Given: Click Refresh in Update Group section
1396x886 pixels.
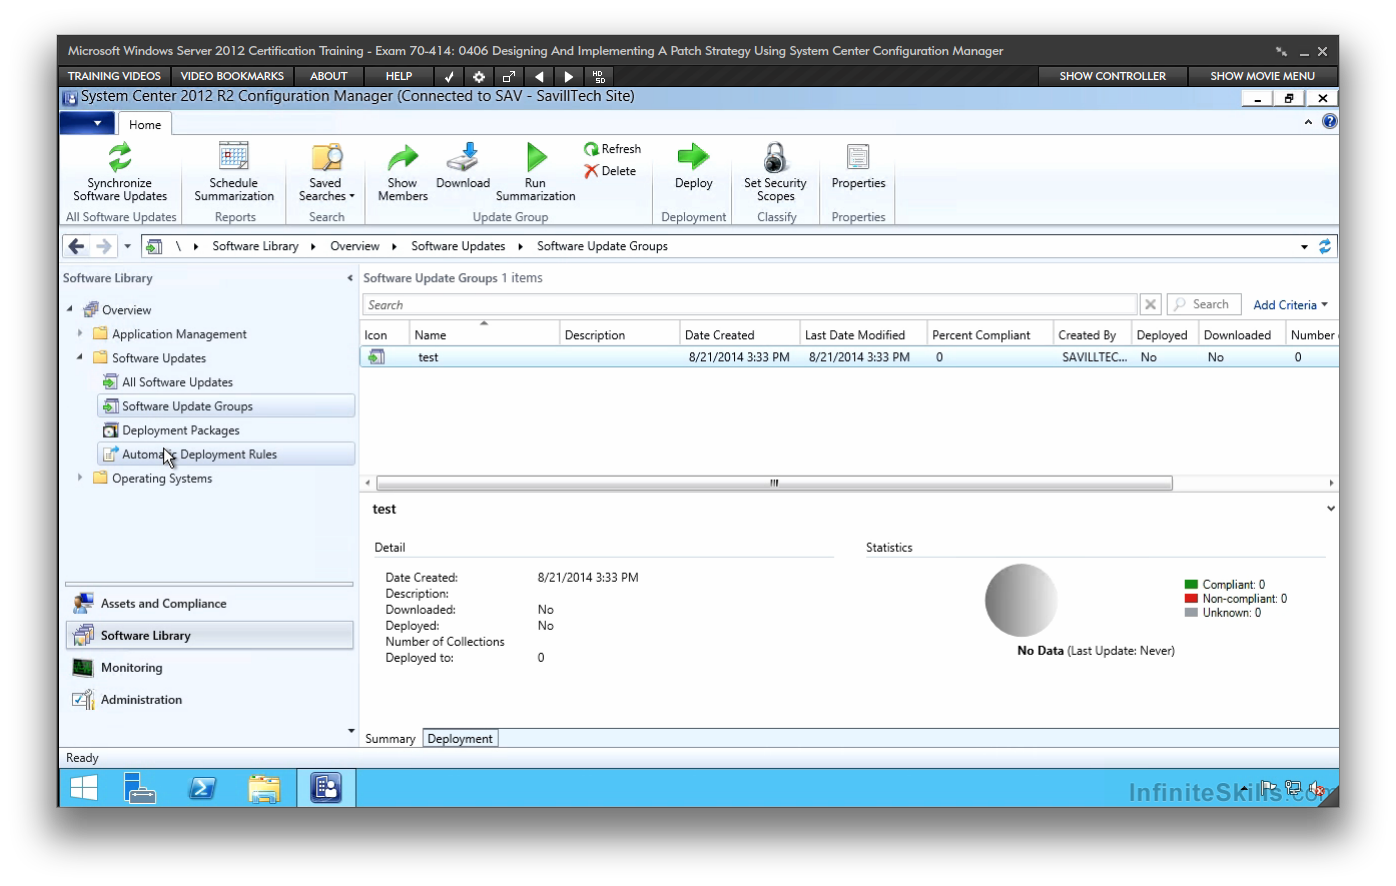Looking at the screenshot, I should (x=612, y=149).
